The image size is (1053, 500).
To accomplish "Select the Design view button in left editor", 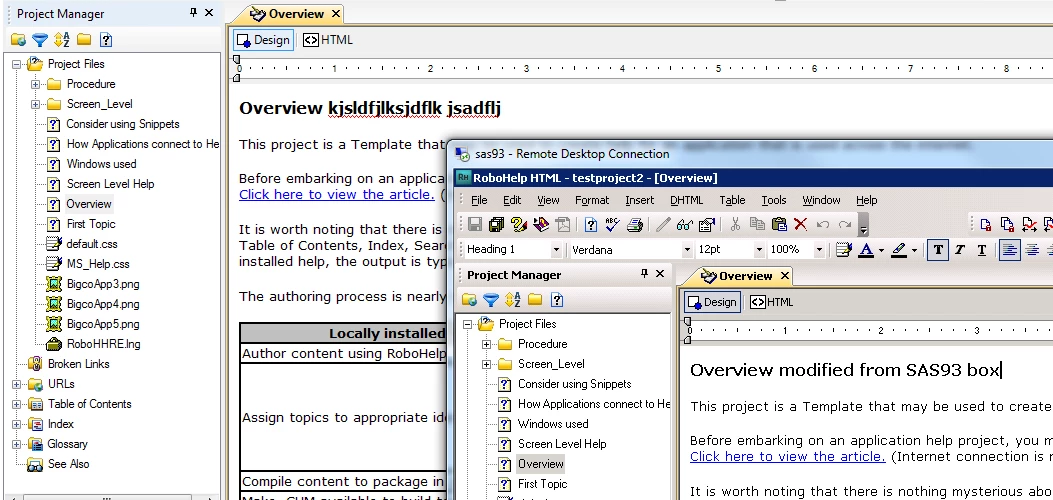I will click(x=263, y=40).
